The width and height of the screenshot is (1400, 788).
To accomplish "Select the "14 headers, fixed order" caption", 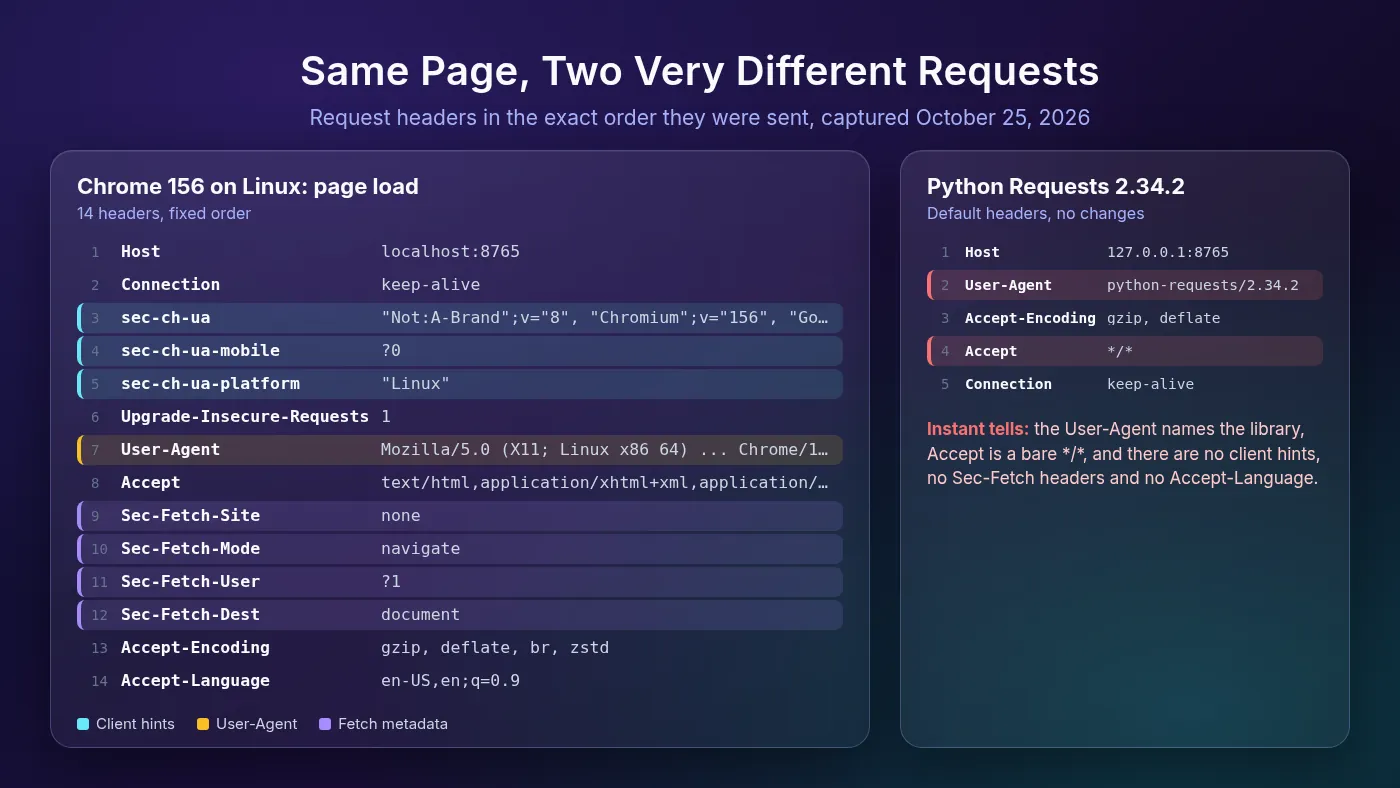I will [164, 213].
